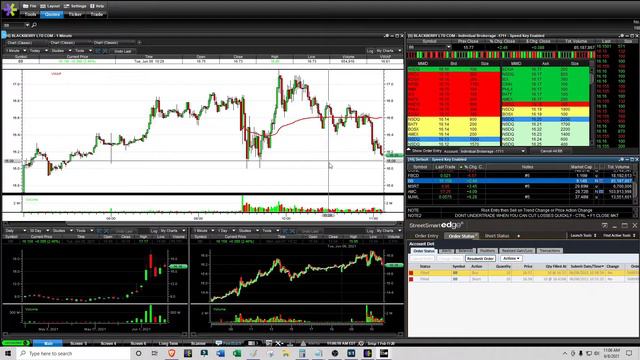
Task: Click the Windows taskbar search box
Action: click(73, 353)
